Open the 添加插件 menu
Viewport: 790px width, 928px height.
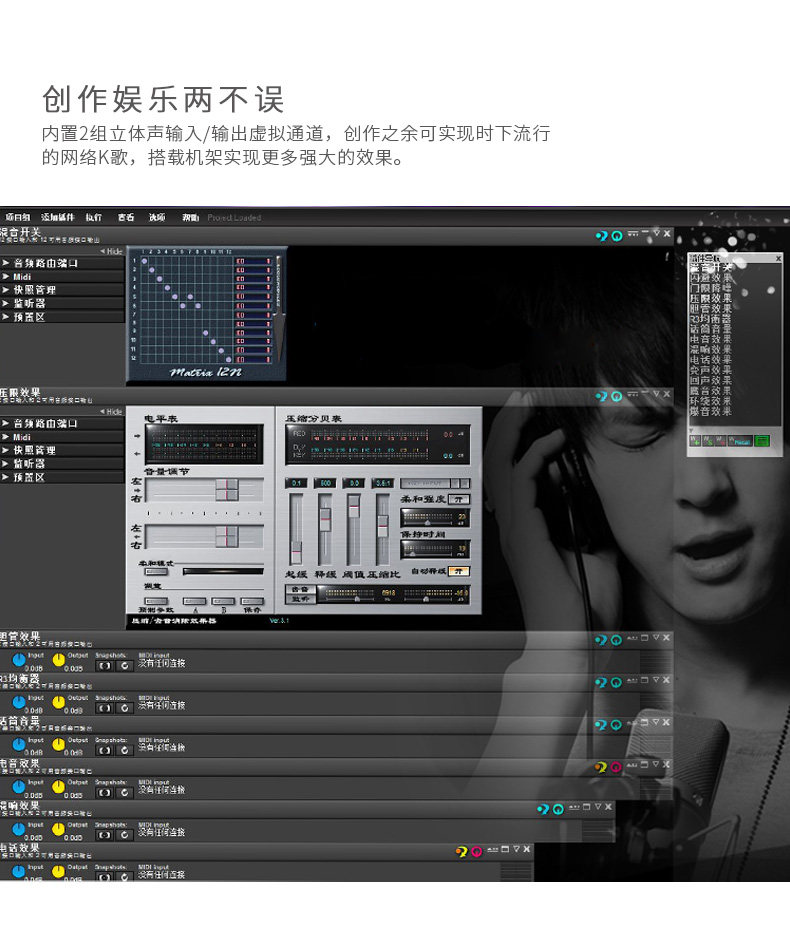[x=57, y=217]
